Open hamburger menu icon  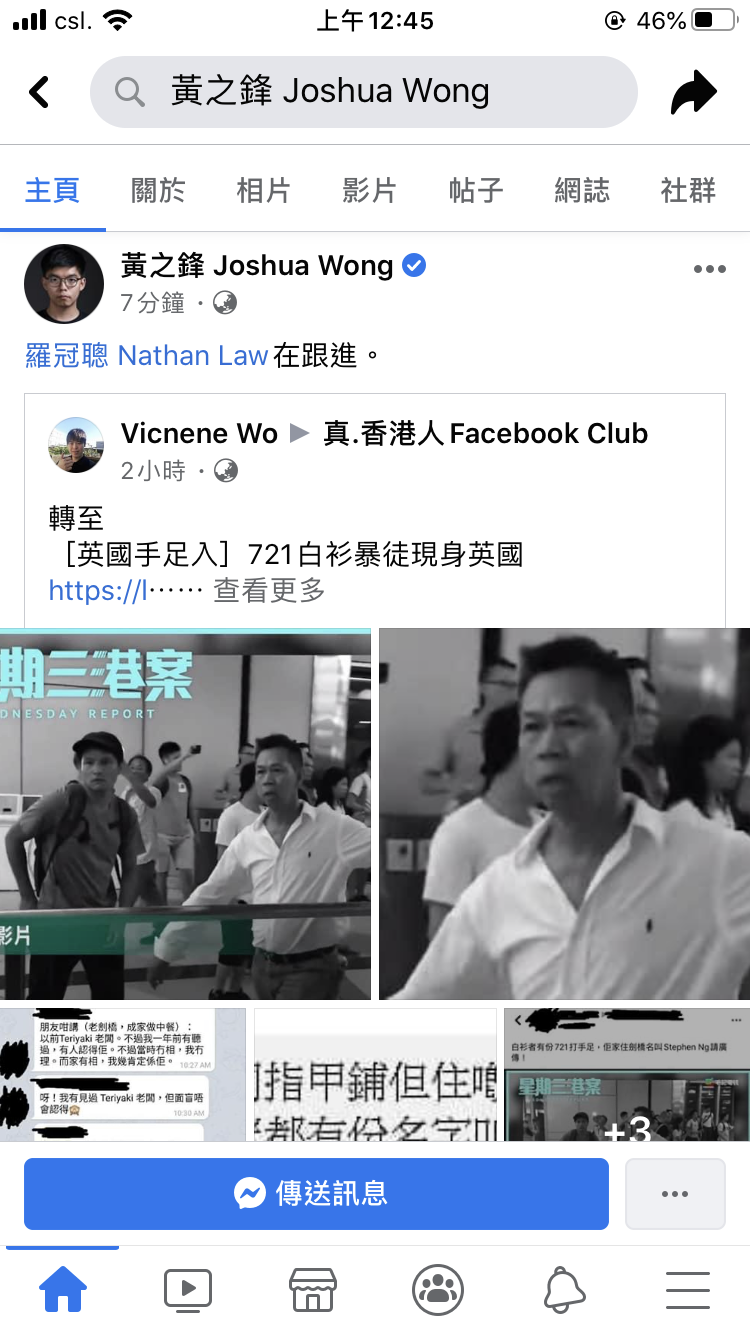pos(688,1290)
